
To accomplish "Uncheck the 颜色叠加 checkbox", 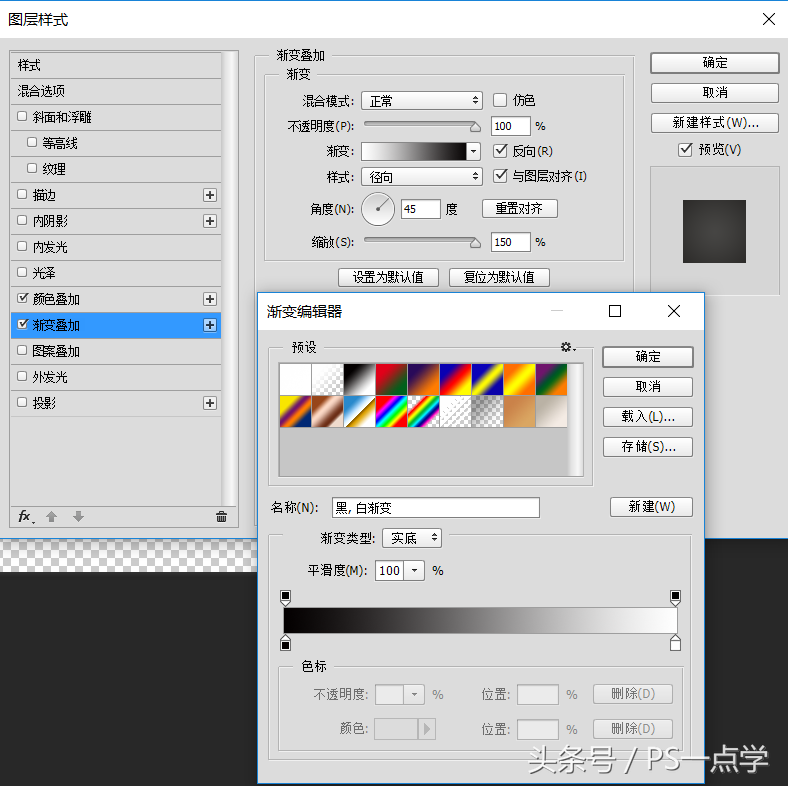I will point(22,298).
